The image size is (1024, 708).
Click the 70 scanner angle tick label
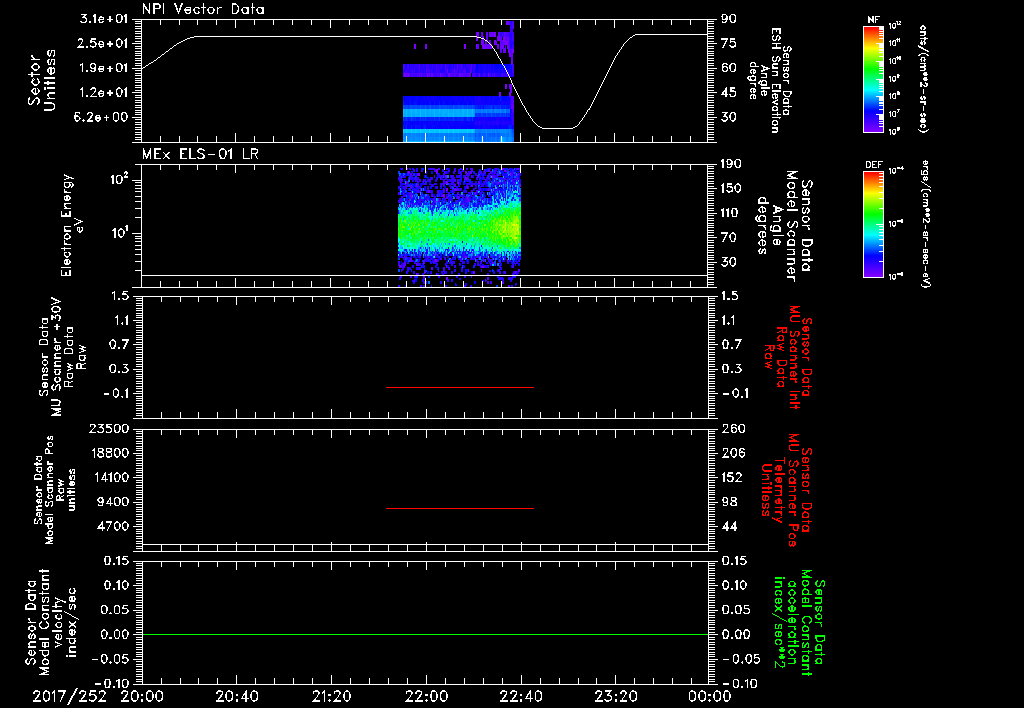(729, 238)
